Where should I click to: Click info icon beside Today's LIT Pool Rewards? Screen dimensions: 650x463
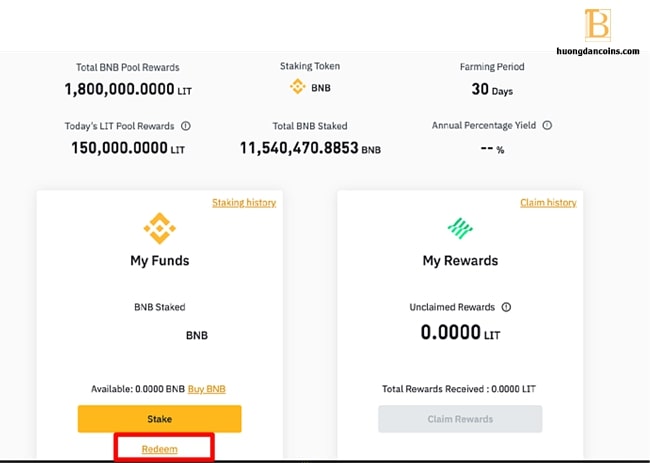click(186, 126)
